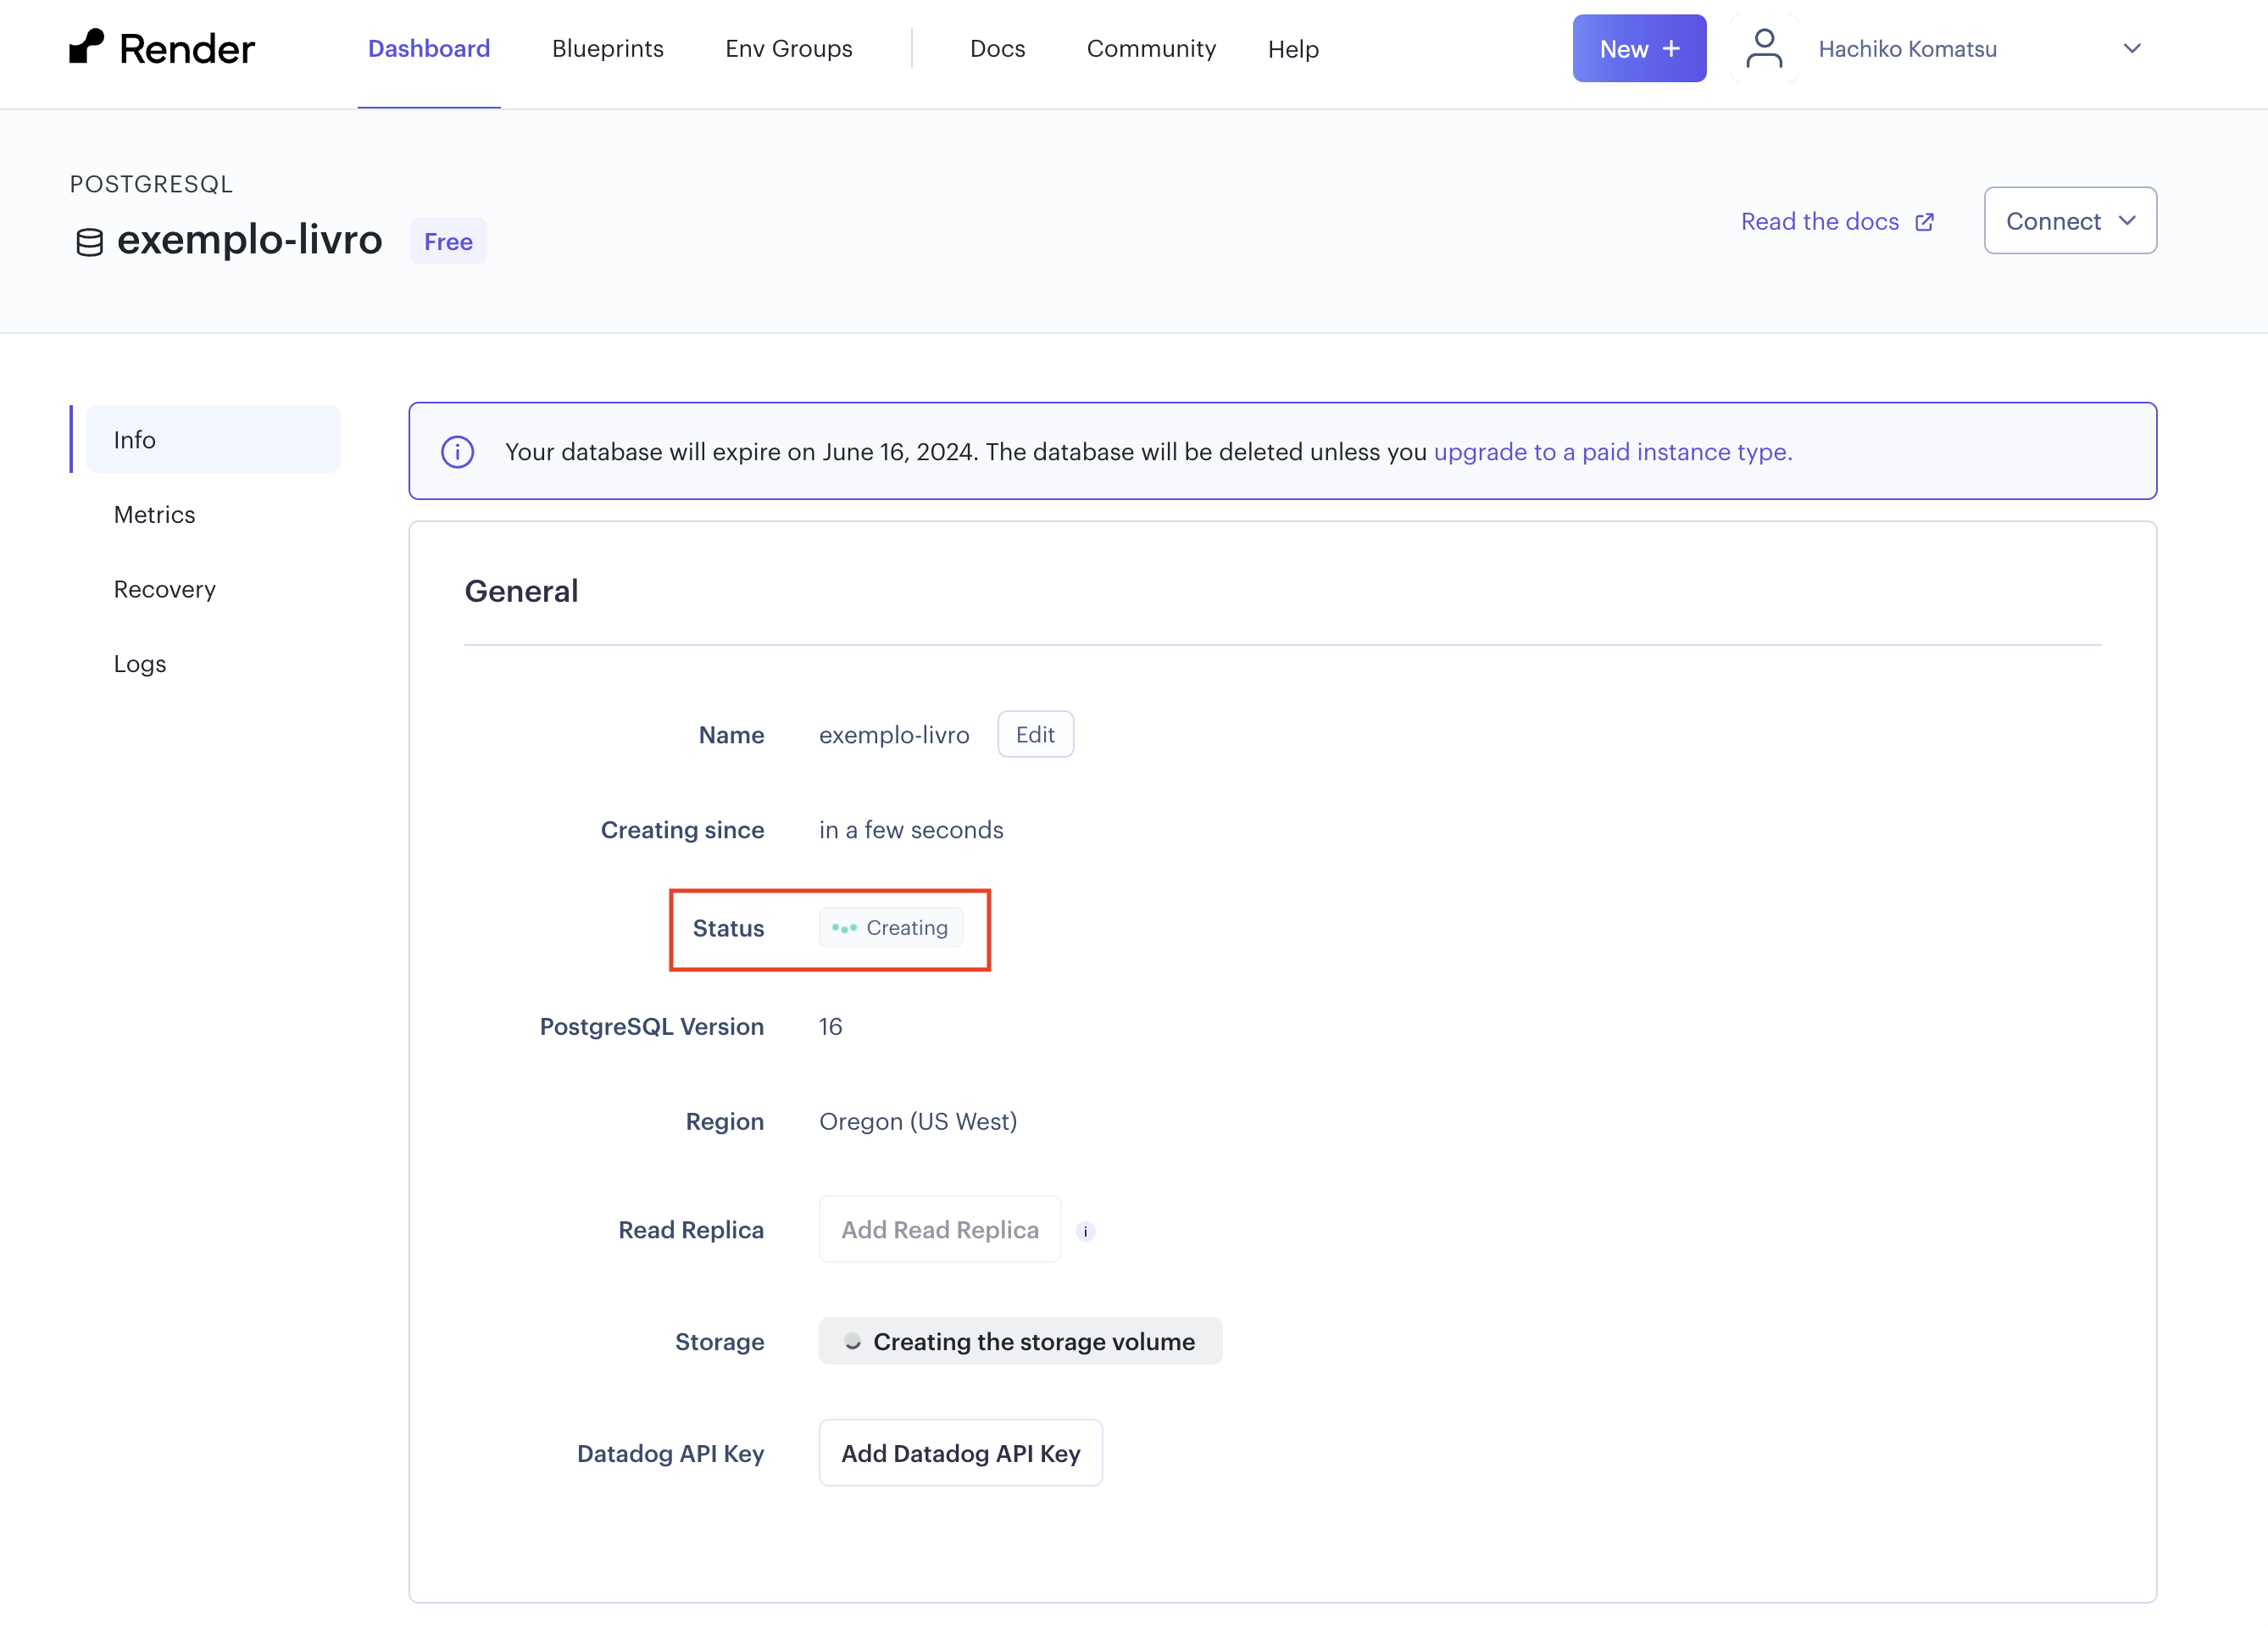Viewport: 2268px width, 1629px height.
Task: View Logs from the sidebar
Action: [x=139, y=664]
